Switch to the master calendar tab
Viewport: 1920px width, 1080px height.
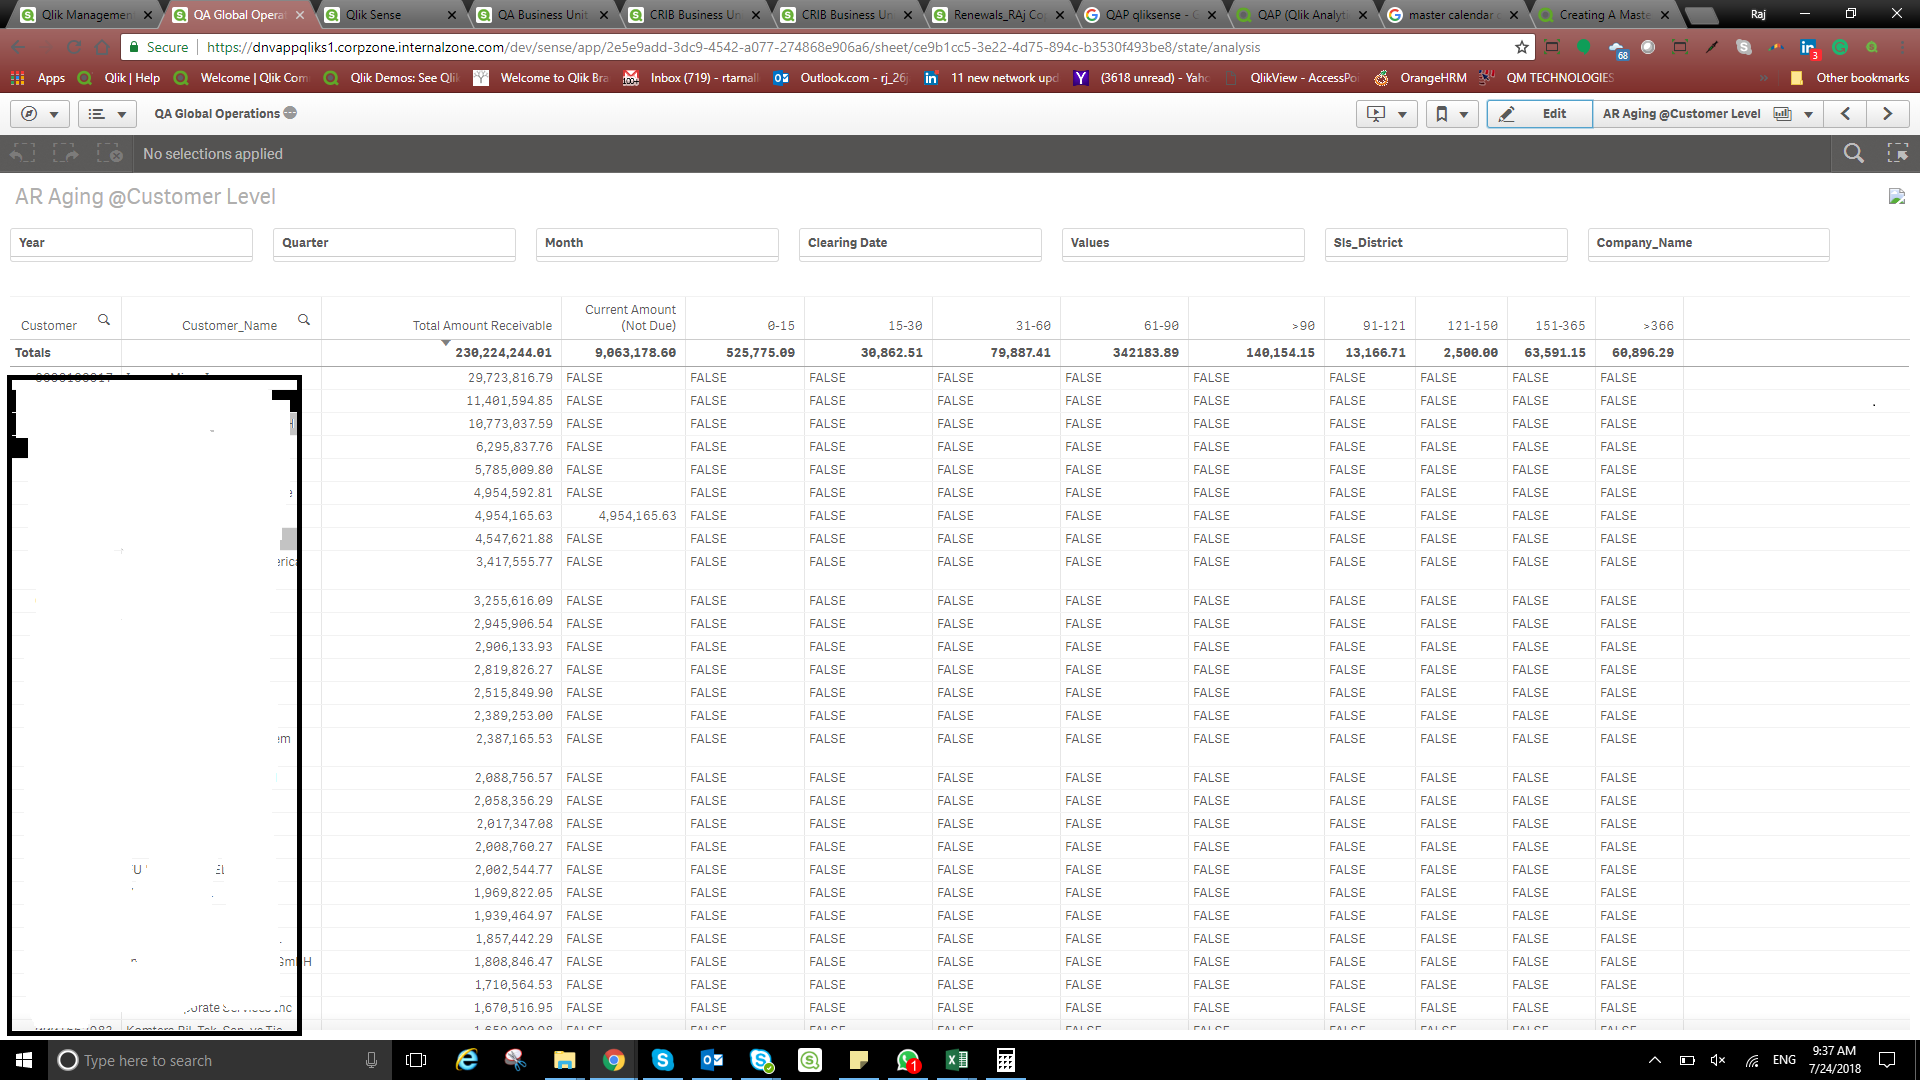tap(1452, 15)
